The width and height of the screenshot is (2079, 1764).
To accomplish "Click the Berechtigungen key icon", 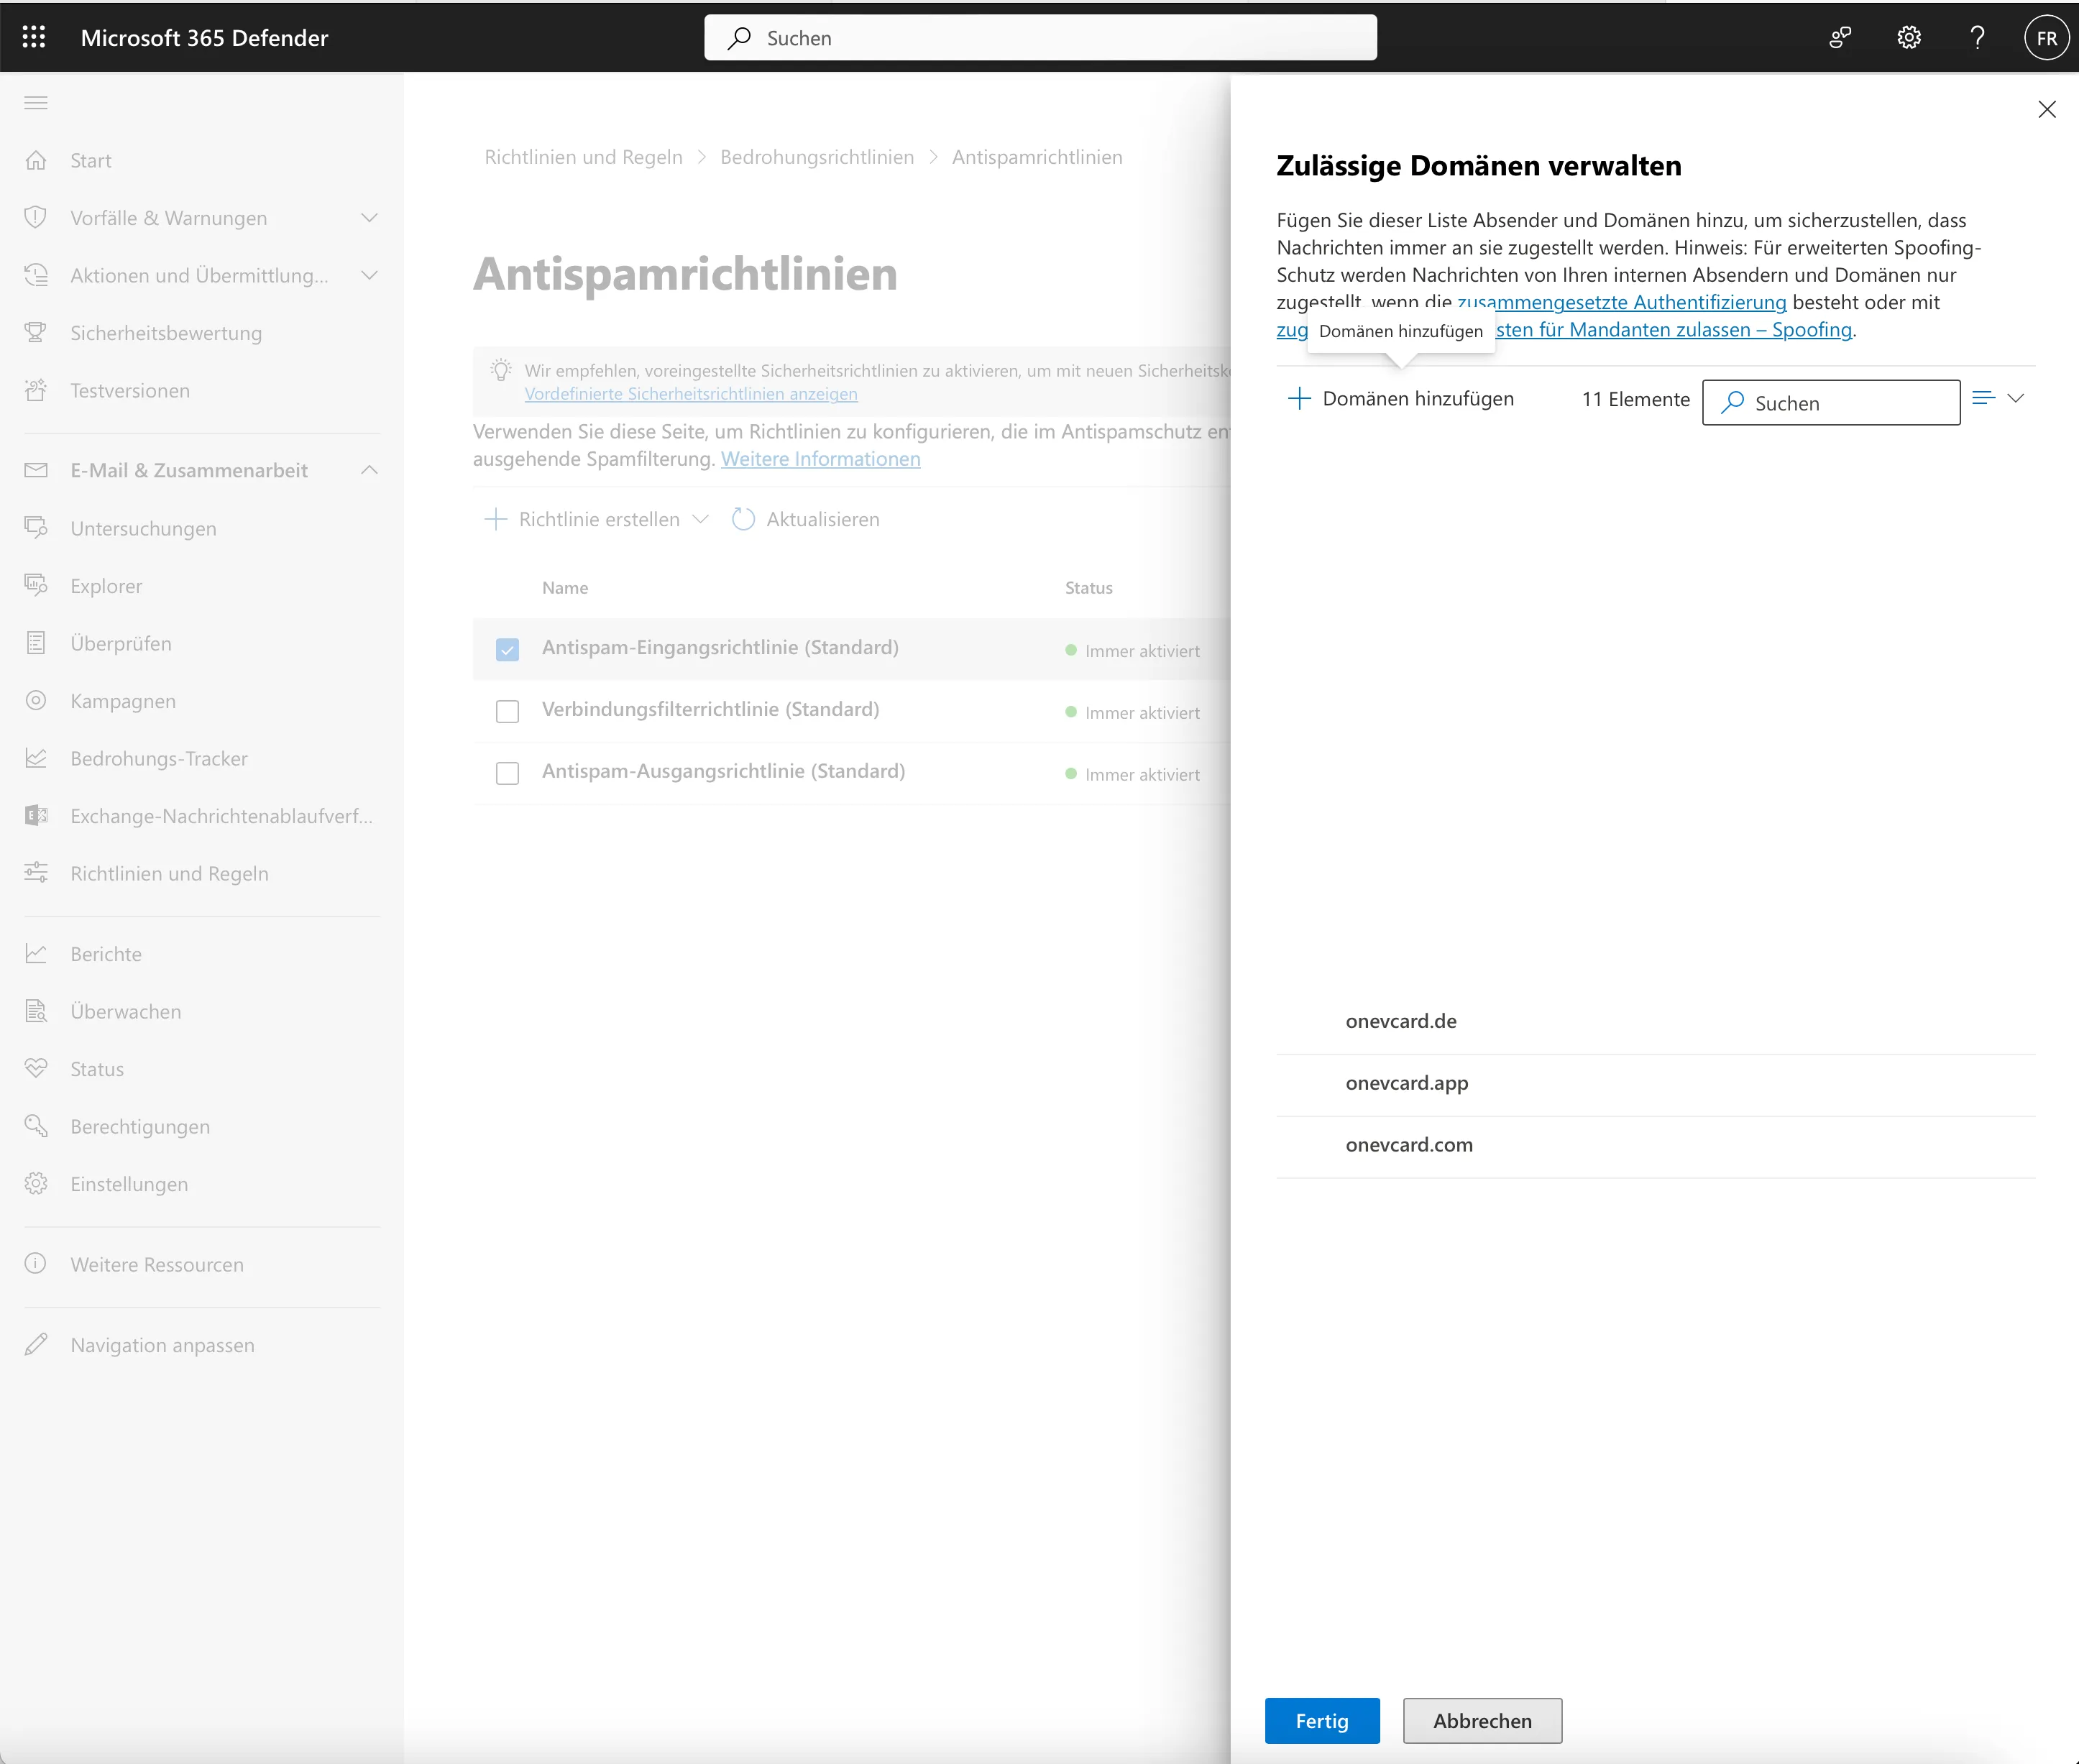I will click(36, 1126).
